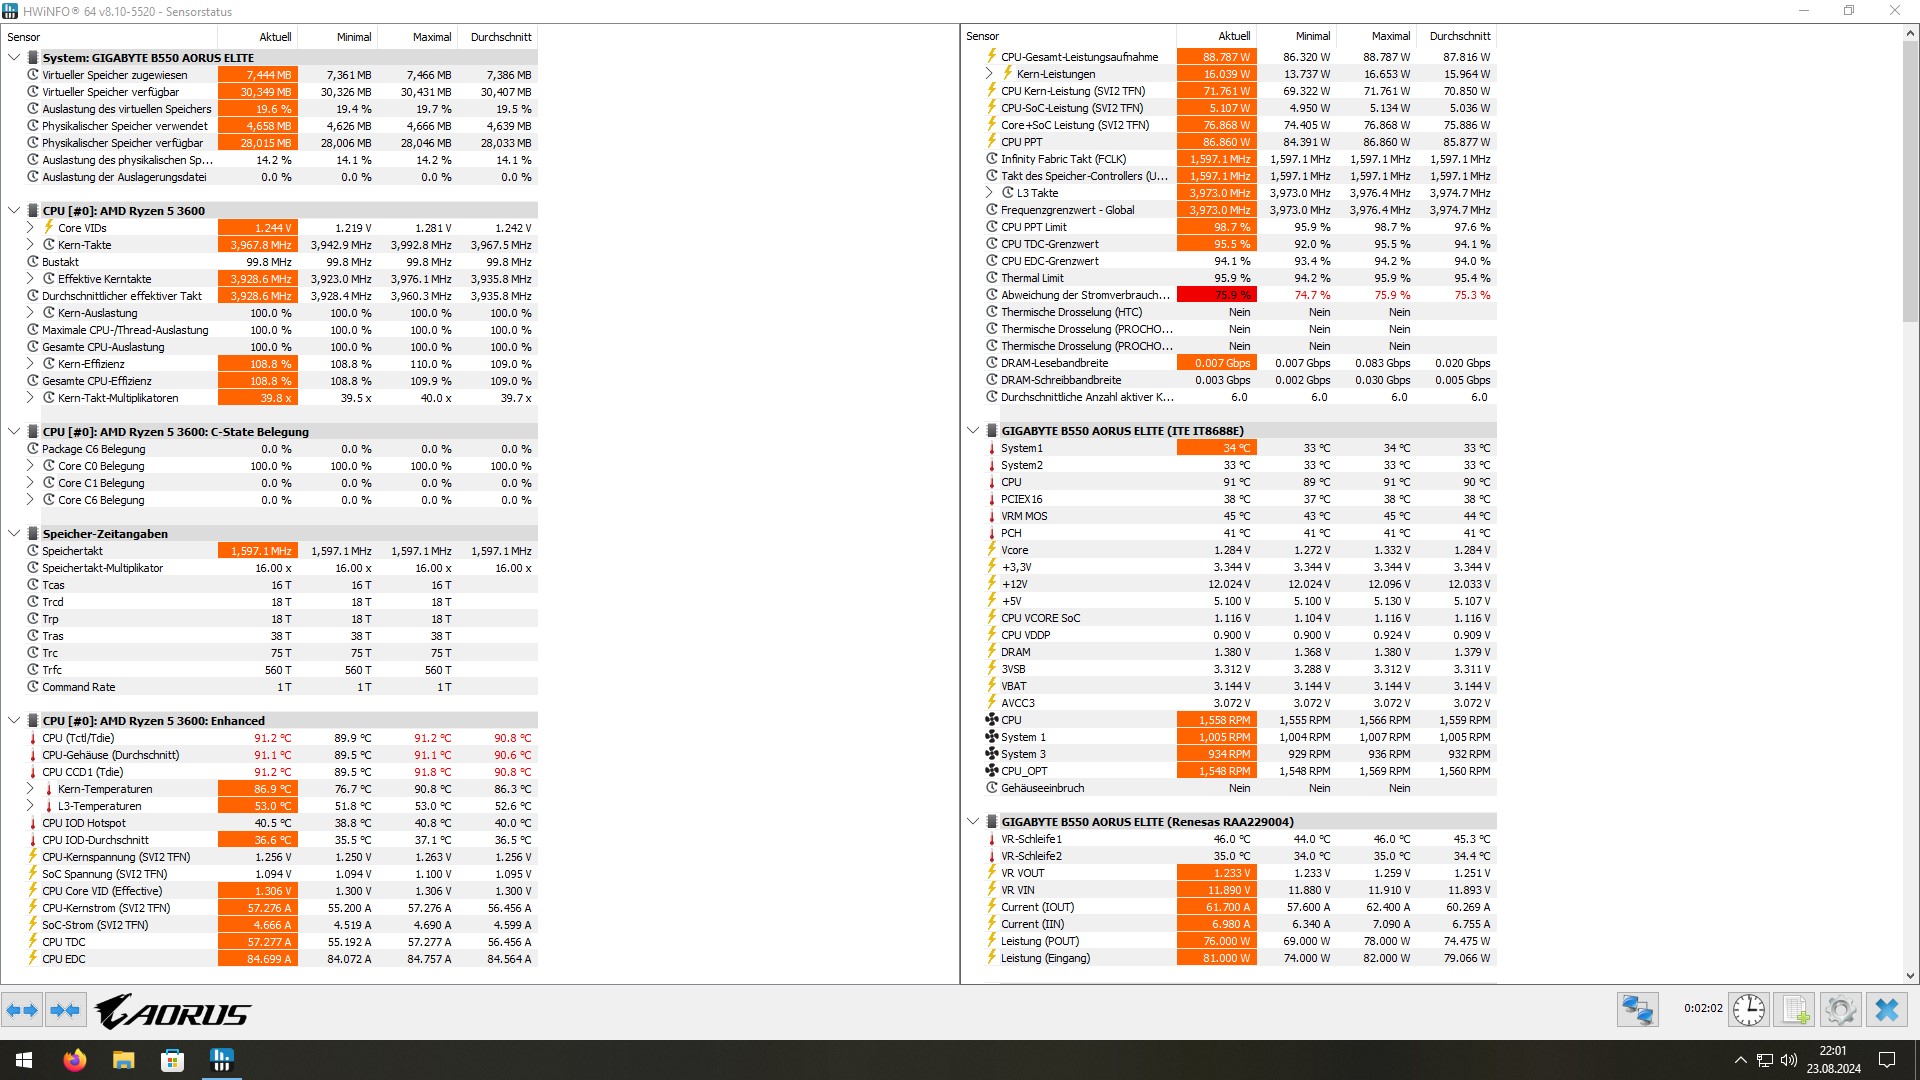Image resolution: width=1920 pixels, height=1080 pixels.
Task: Click the expand columns arrows button
Action: coord(22,1011)
